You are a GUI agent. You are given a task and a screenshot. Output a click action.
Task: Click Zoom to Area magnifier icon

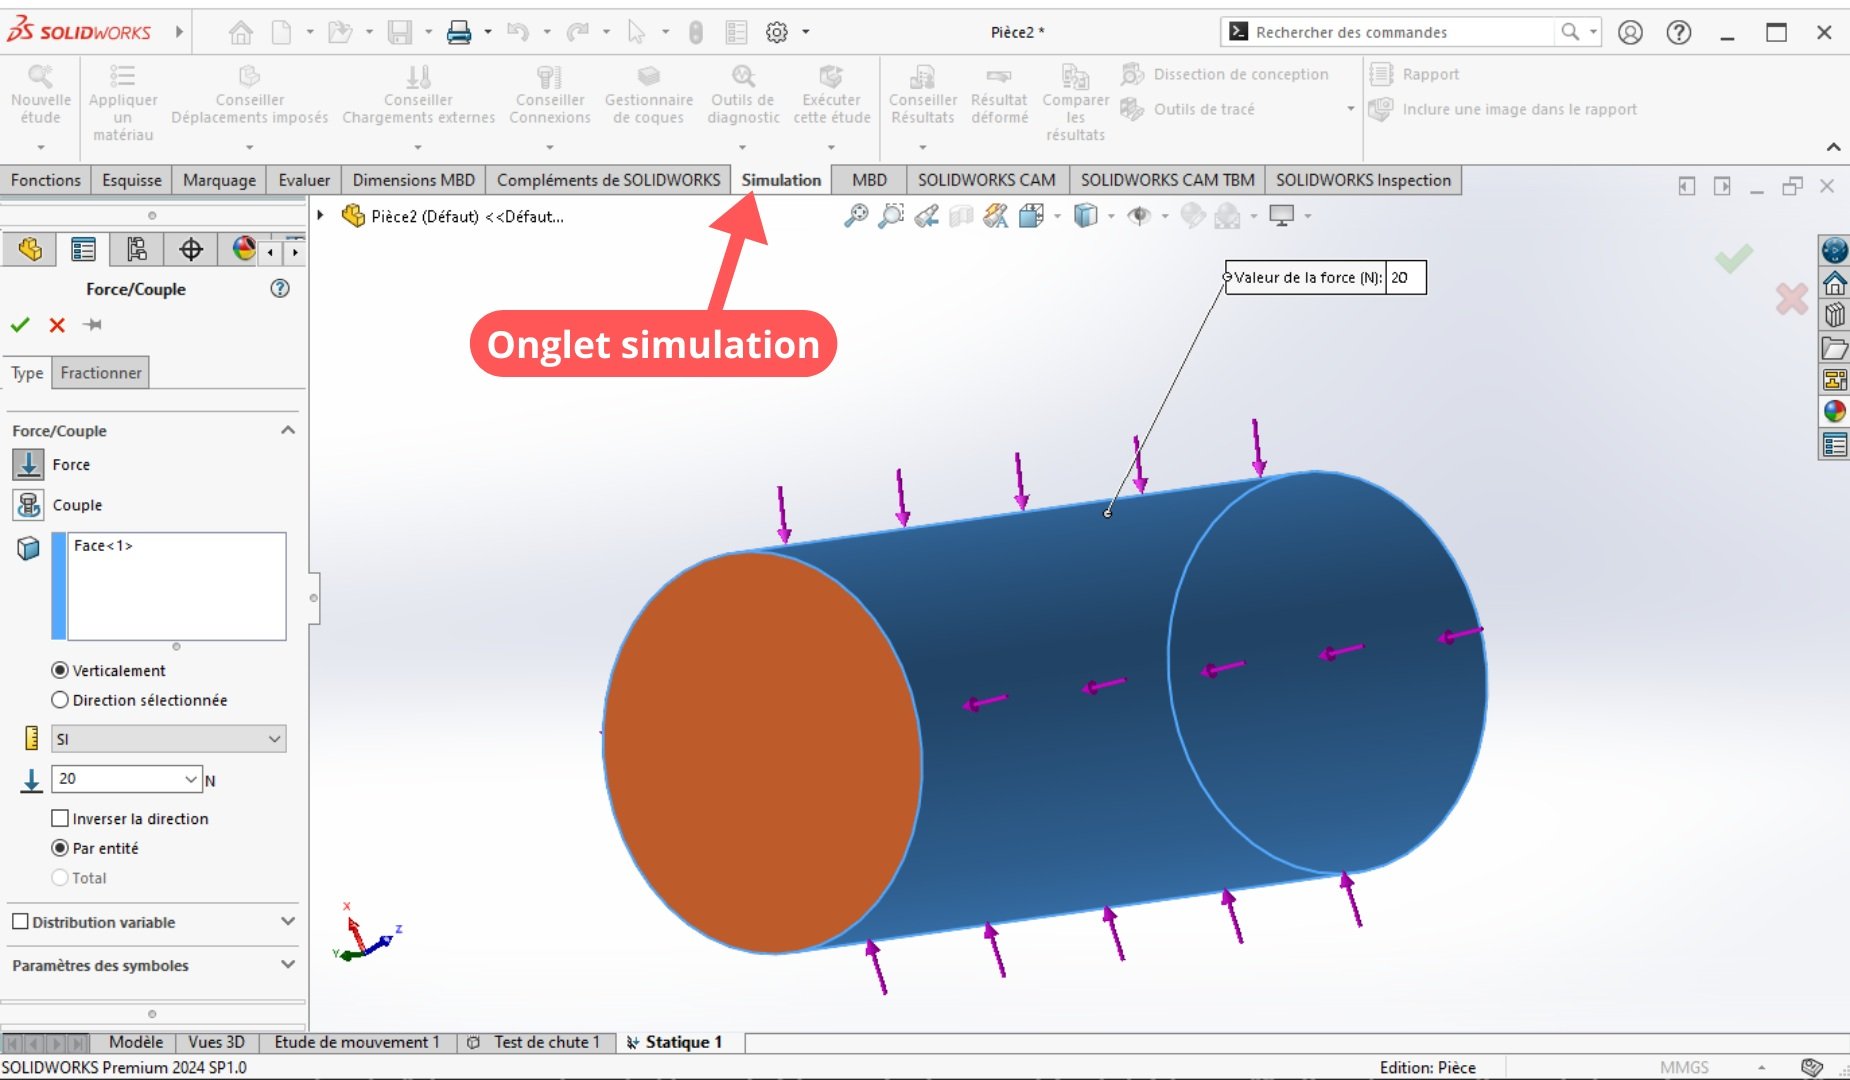point(891,216)
